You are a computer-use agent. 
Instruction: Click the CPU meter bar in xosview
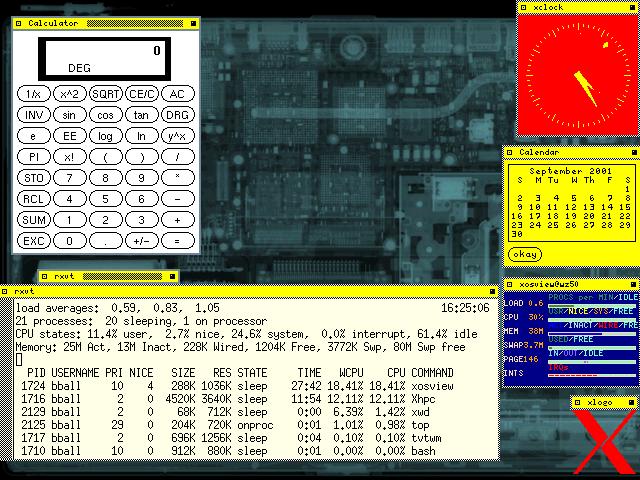pyautogui.click(x=592, y=320)
